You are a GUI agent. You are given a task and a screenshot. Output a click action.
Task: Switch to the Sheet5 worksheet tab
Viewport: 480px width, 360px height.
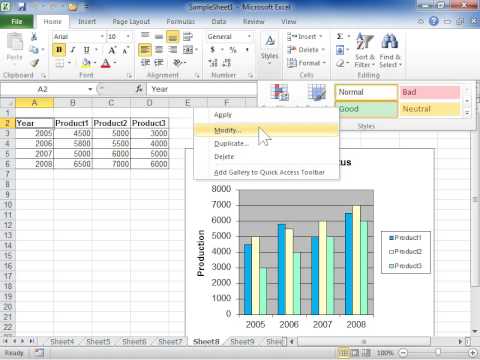pyautogui.click(x=98, y=341)
